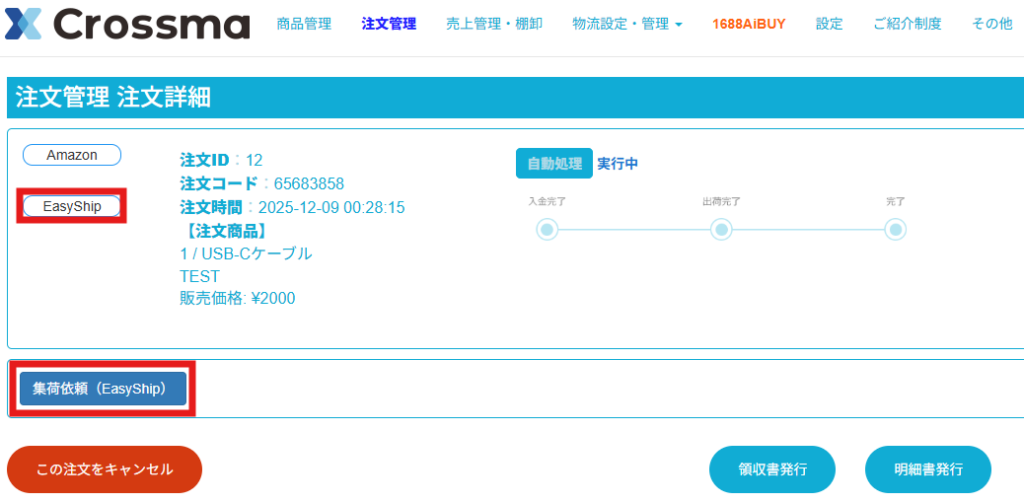Expand the 物流設定・管理 dropdown
The image size is (1024, 503).
pyautogui.click(x=627, y=24)
